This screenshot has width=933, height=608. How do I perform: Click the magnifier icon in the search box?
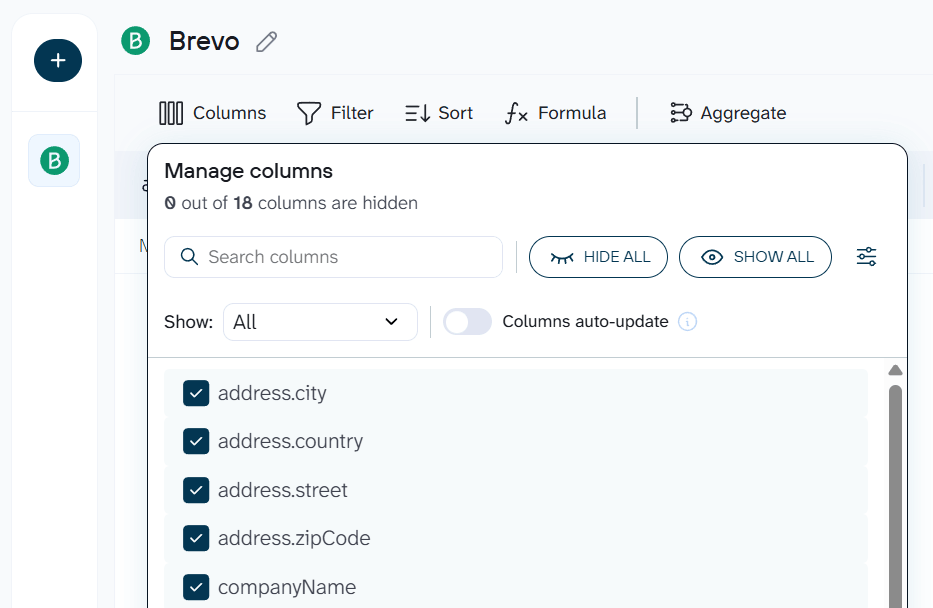pos(189,257)
